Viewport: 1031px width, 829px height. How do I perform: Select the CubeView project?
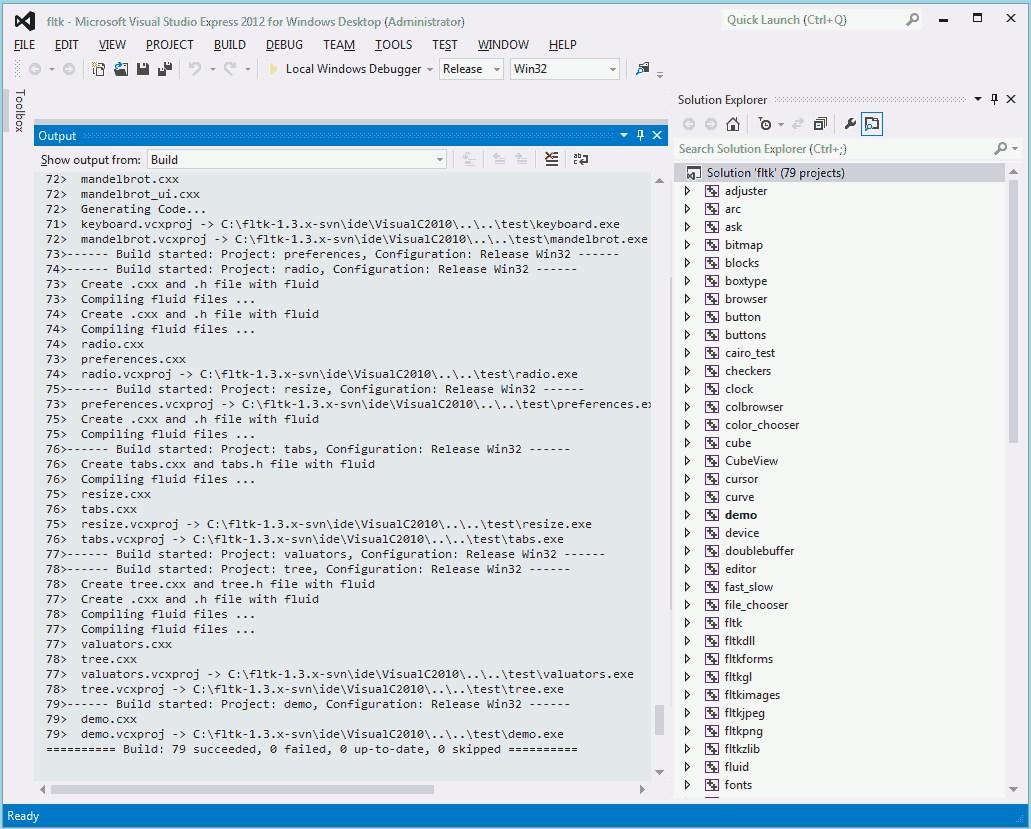tap(751, 461)
